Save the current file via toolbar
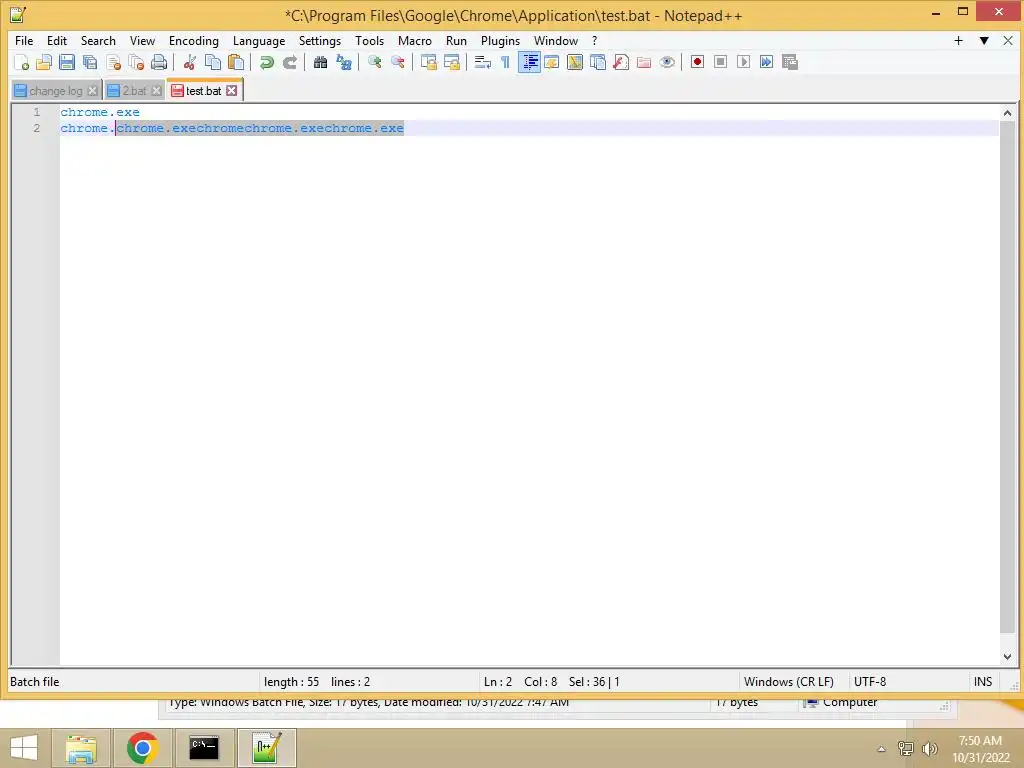Viewport: 1024px width, 768px height. coord(67,62)
